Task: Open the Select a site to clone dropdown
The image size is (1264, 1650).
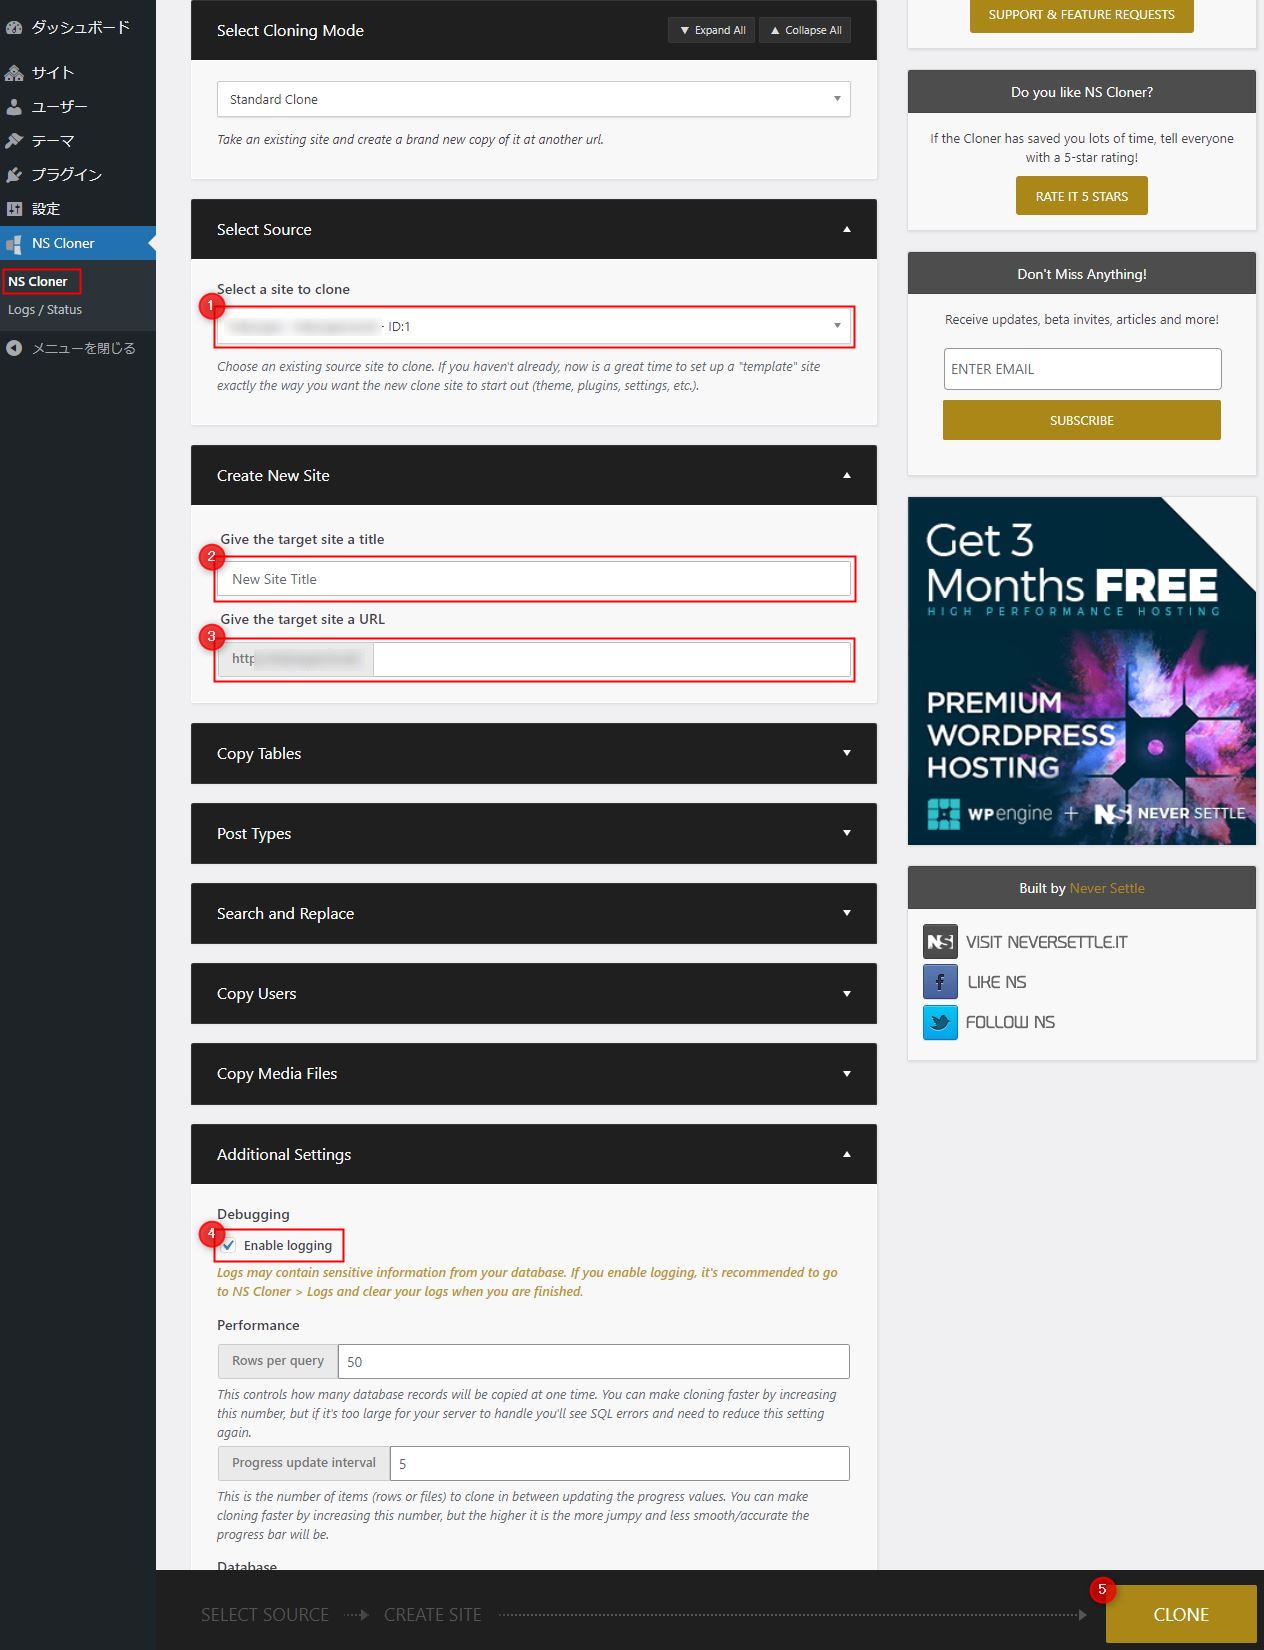Action: tap(533, 326)
